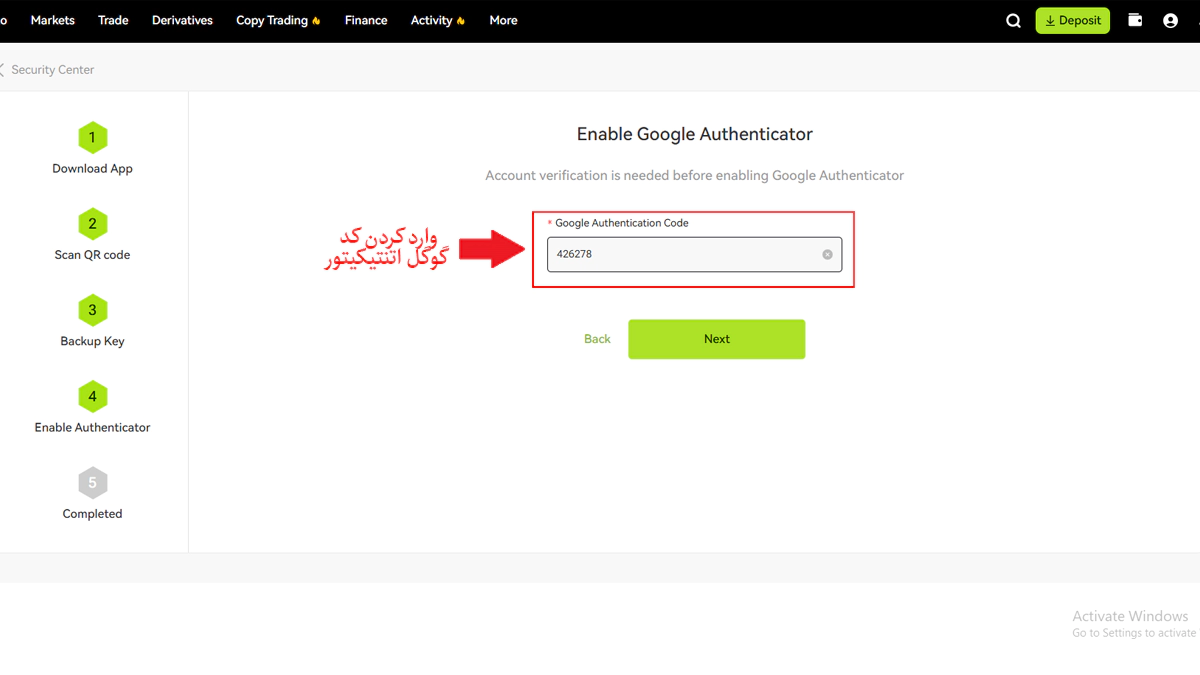This screenshot has height=675, width=1200.
Task: Go back via Security Center arrow
Action: (x=3, y=70)
